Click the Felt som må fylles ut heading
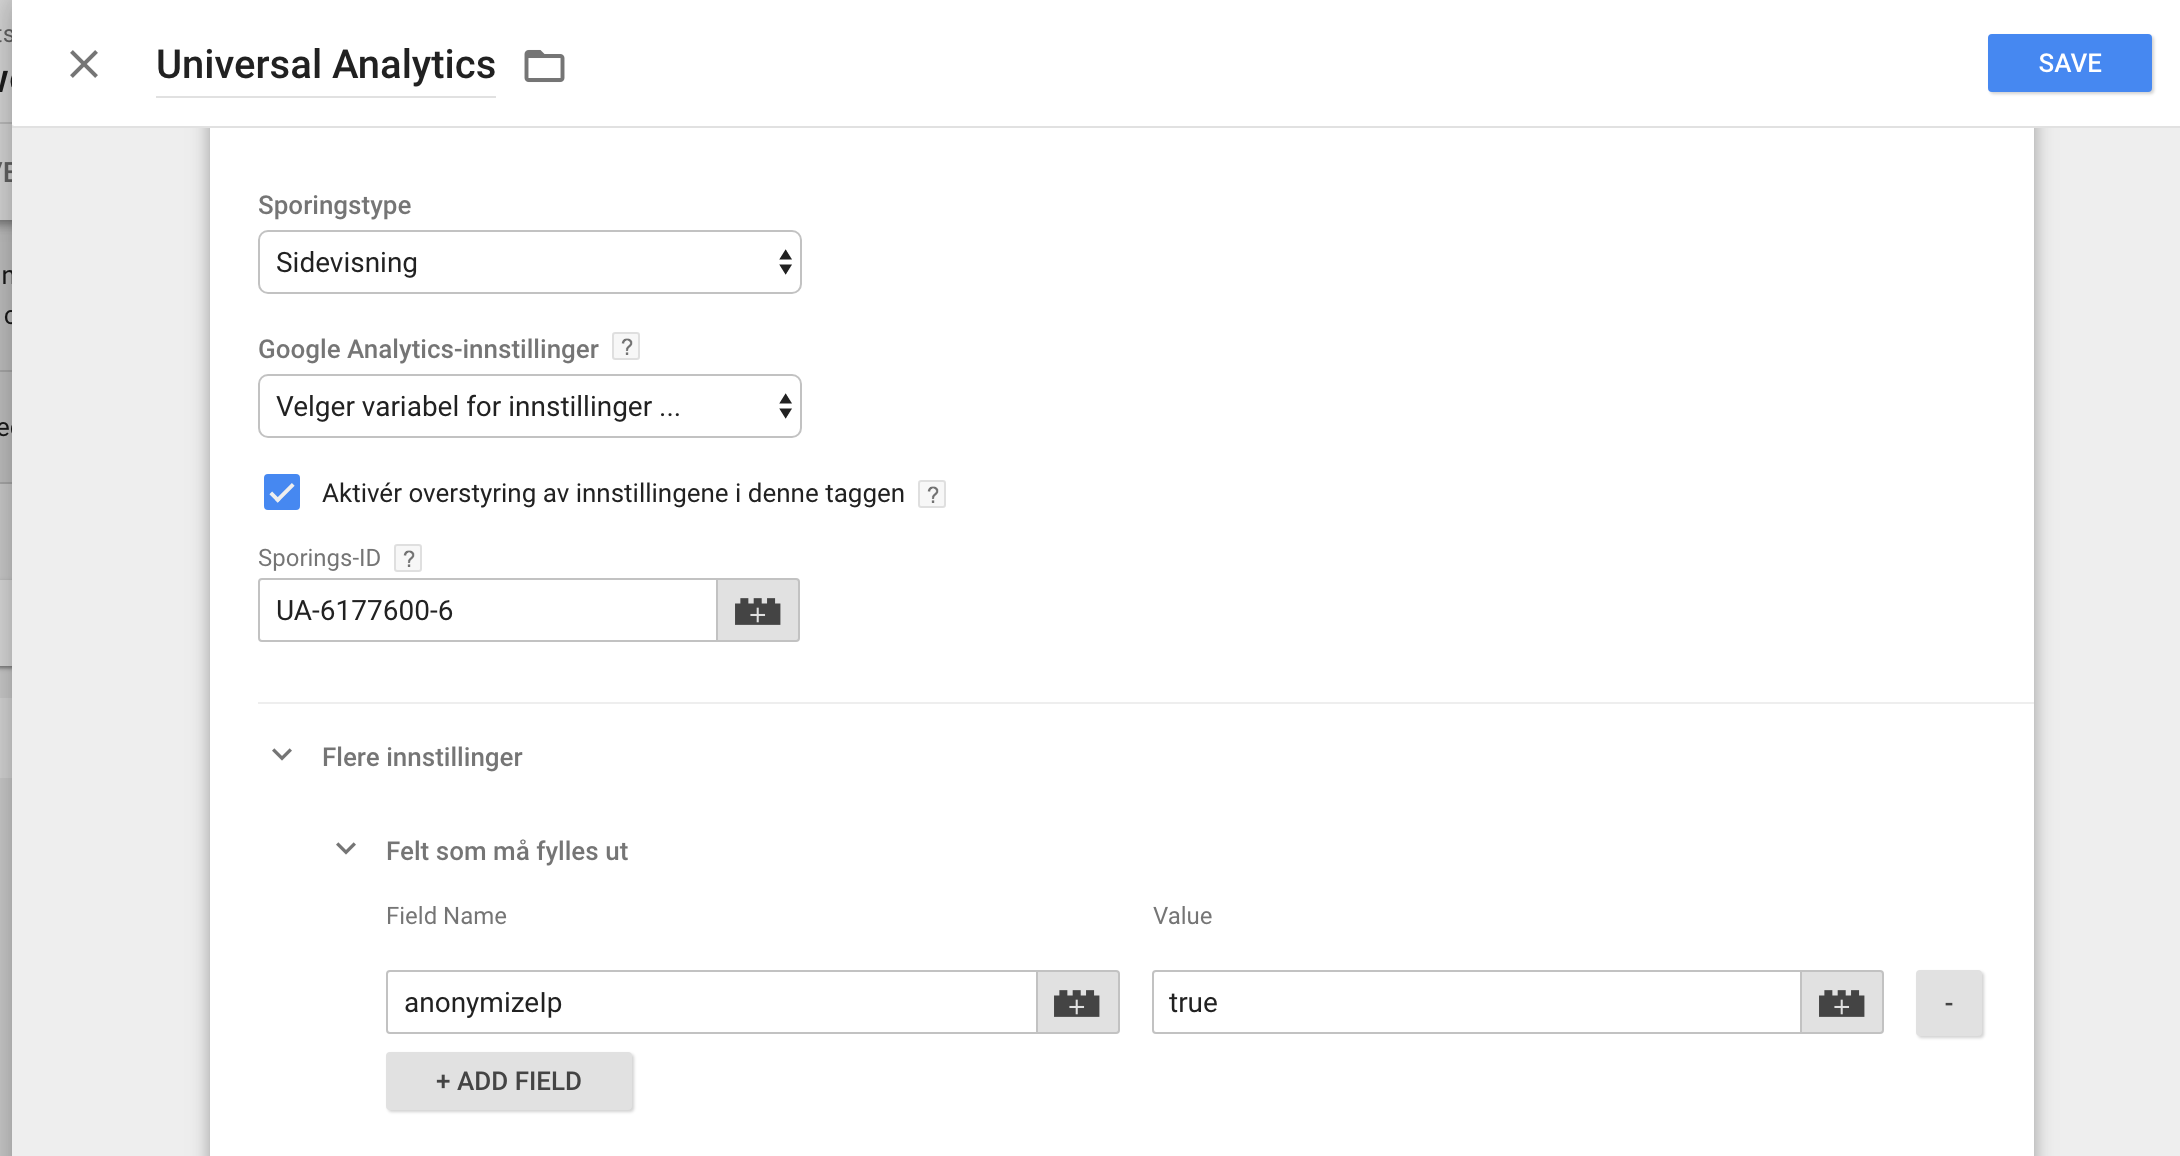The image size is (2180, 1156). point(507,851)
